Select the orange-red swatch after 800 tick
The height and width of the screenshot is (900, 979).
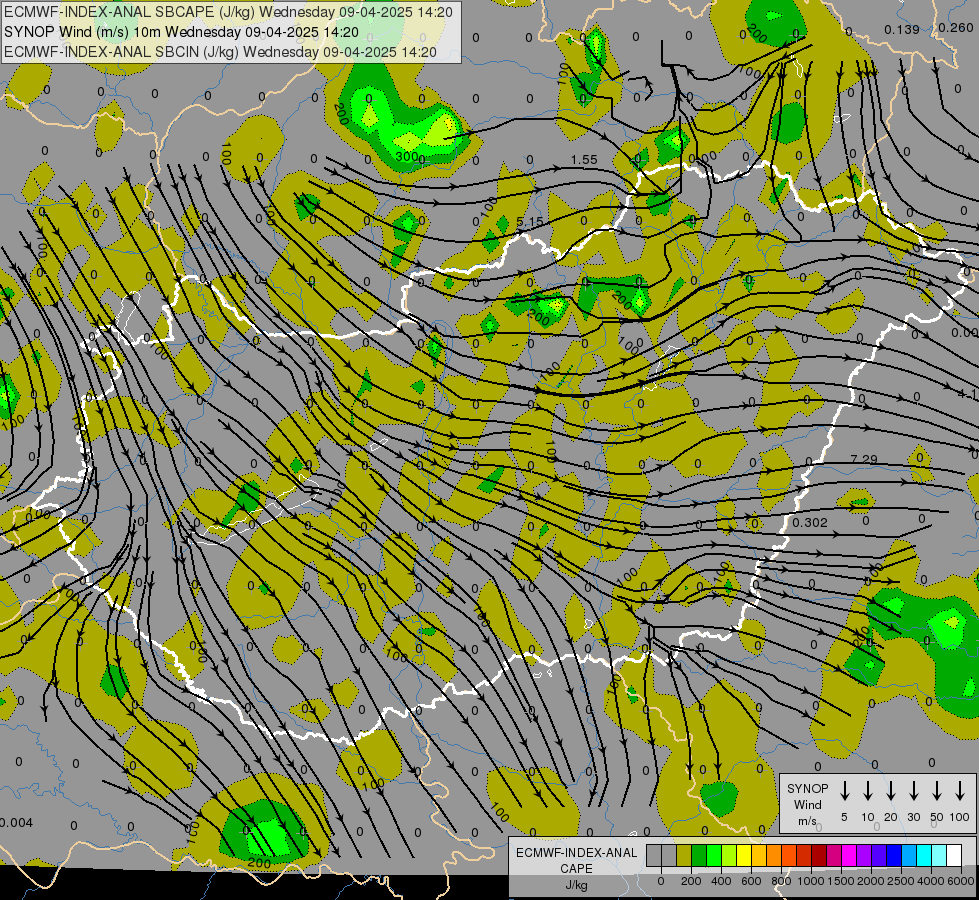[789, 855]
